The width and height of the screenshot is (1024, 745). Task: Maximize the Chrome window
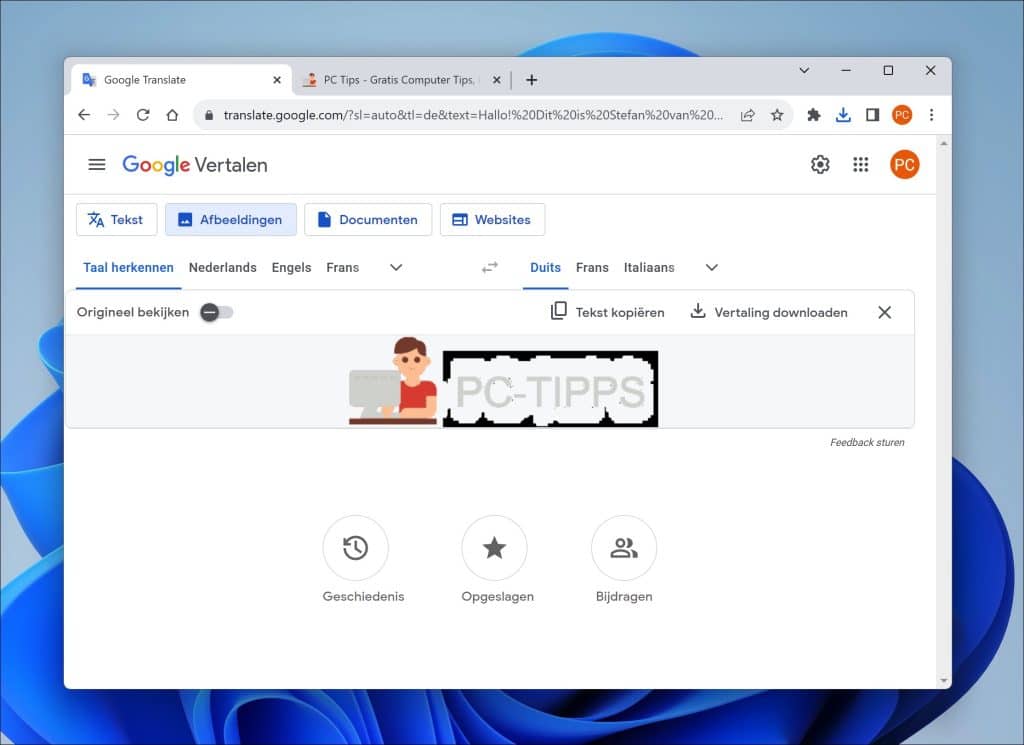coord(888,71)
